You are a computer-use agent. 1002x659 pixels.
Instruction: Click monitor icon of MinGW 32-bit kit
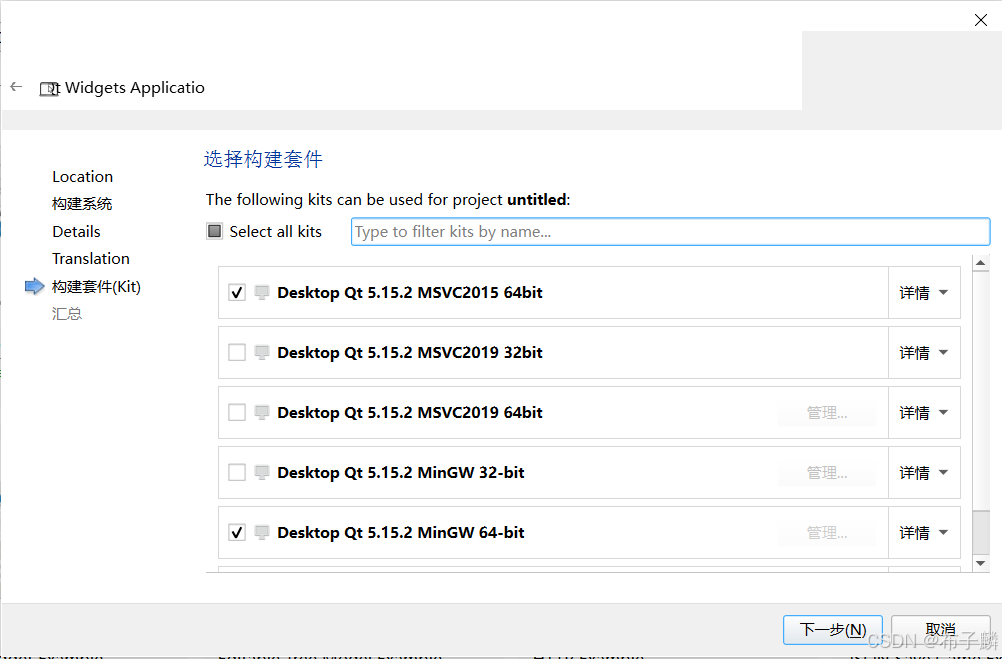[x=261, y=473]
